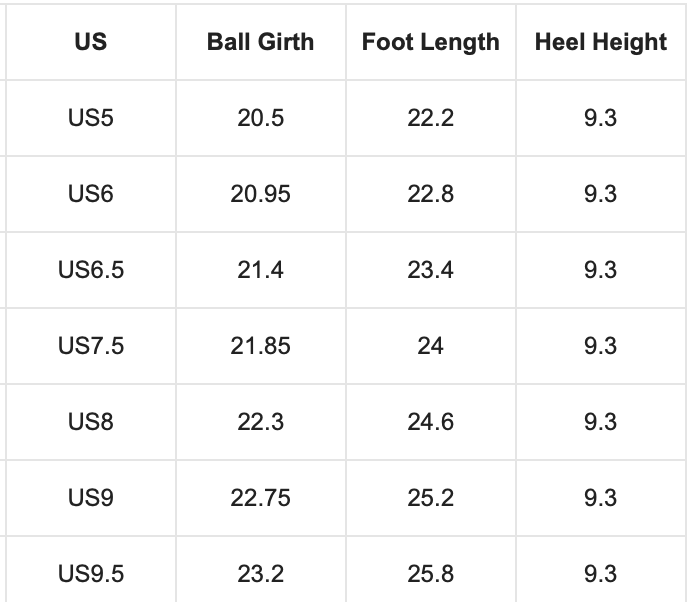Click the 21.85 ball girth cell
This screenshot has height=602, width=692.
(261, 346)
